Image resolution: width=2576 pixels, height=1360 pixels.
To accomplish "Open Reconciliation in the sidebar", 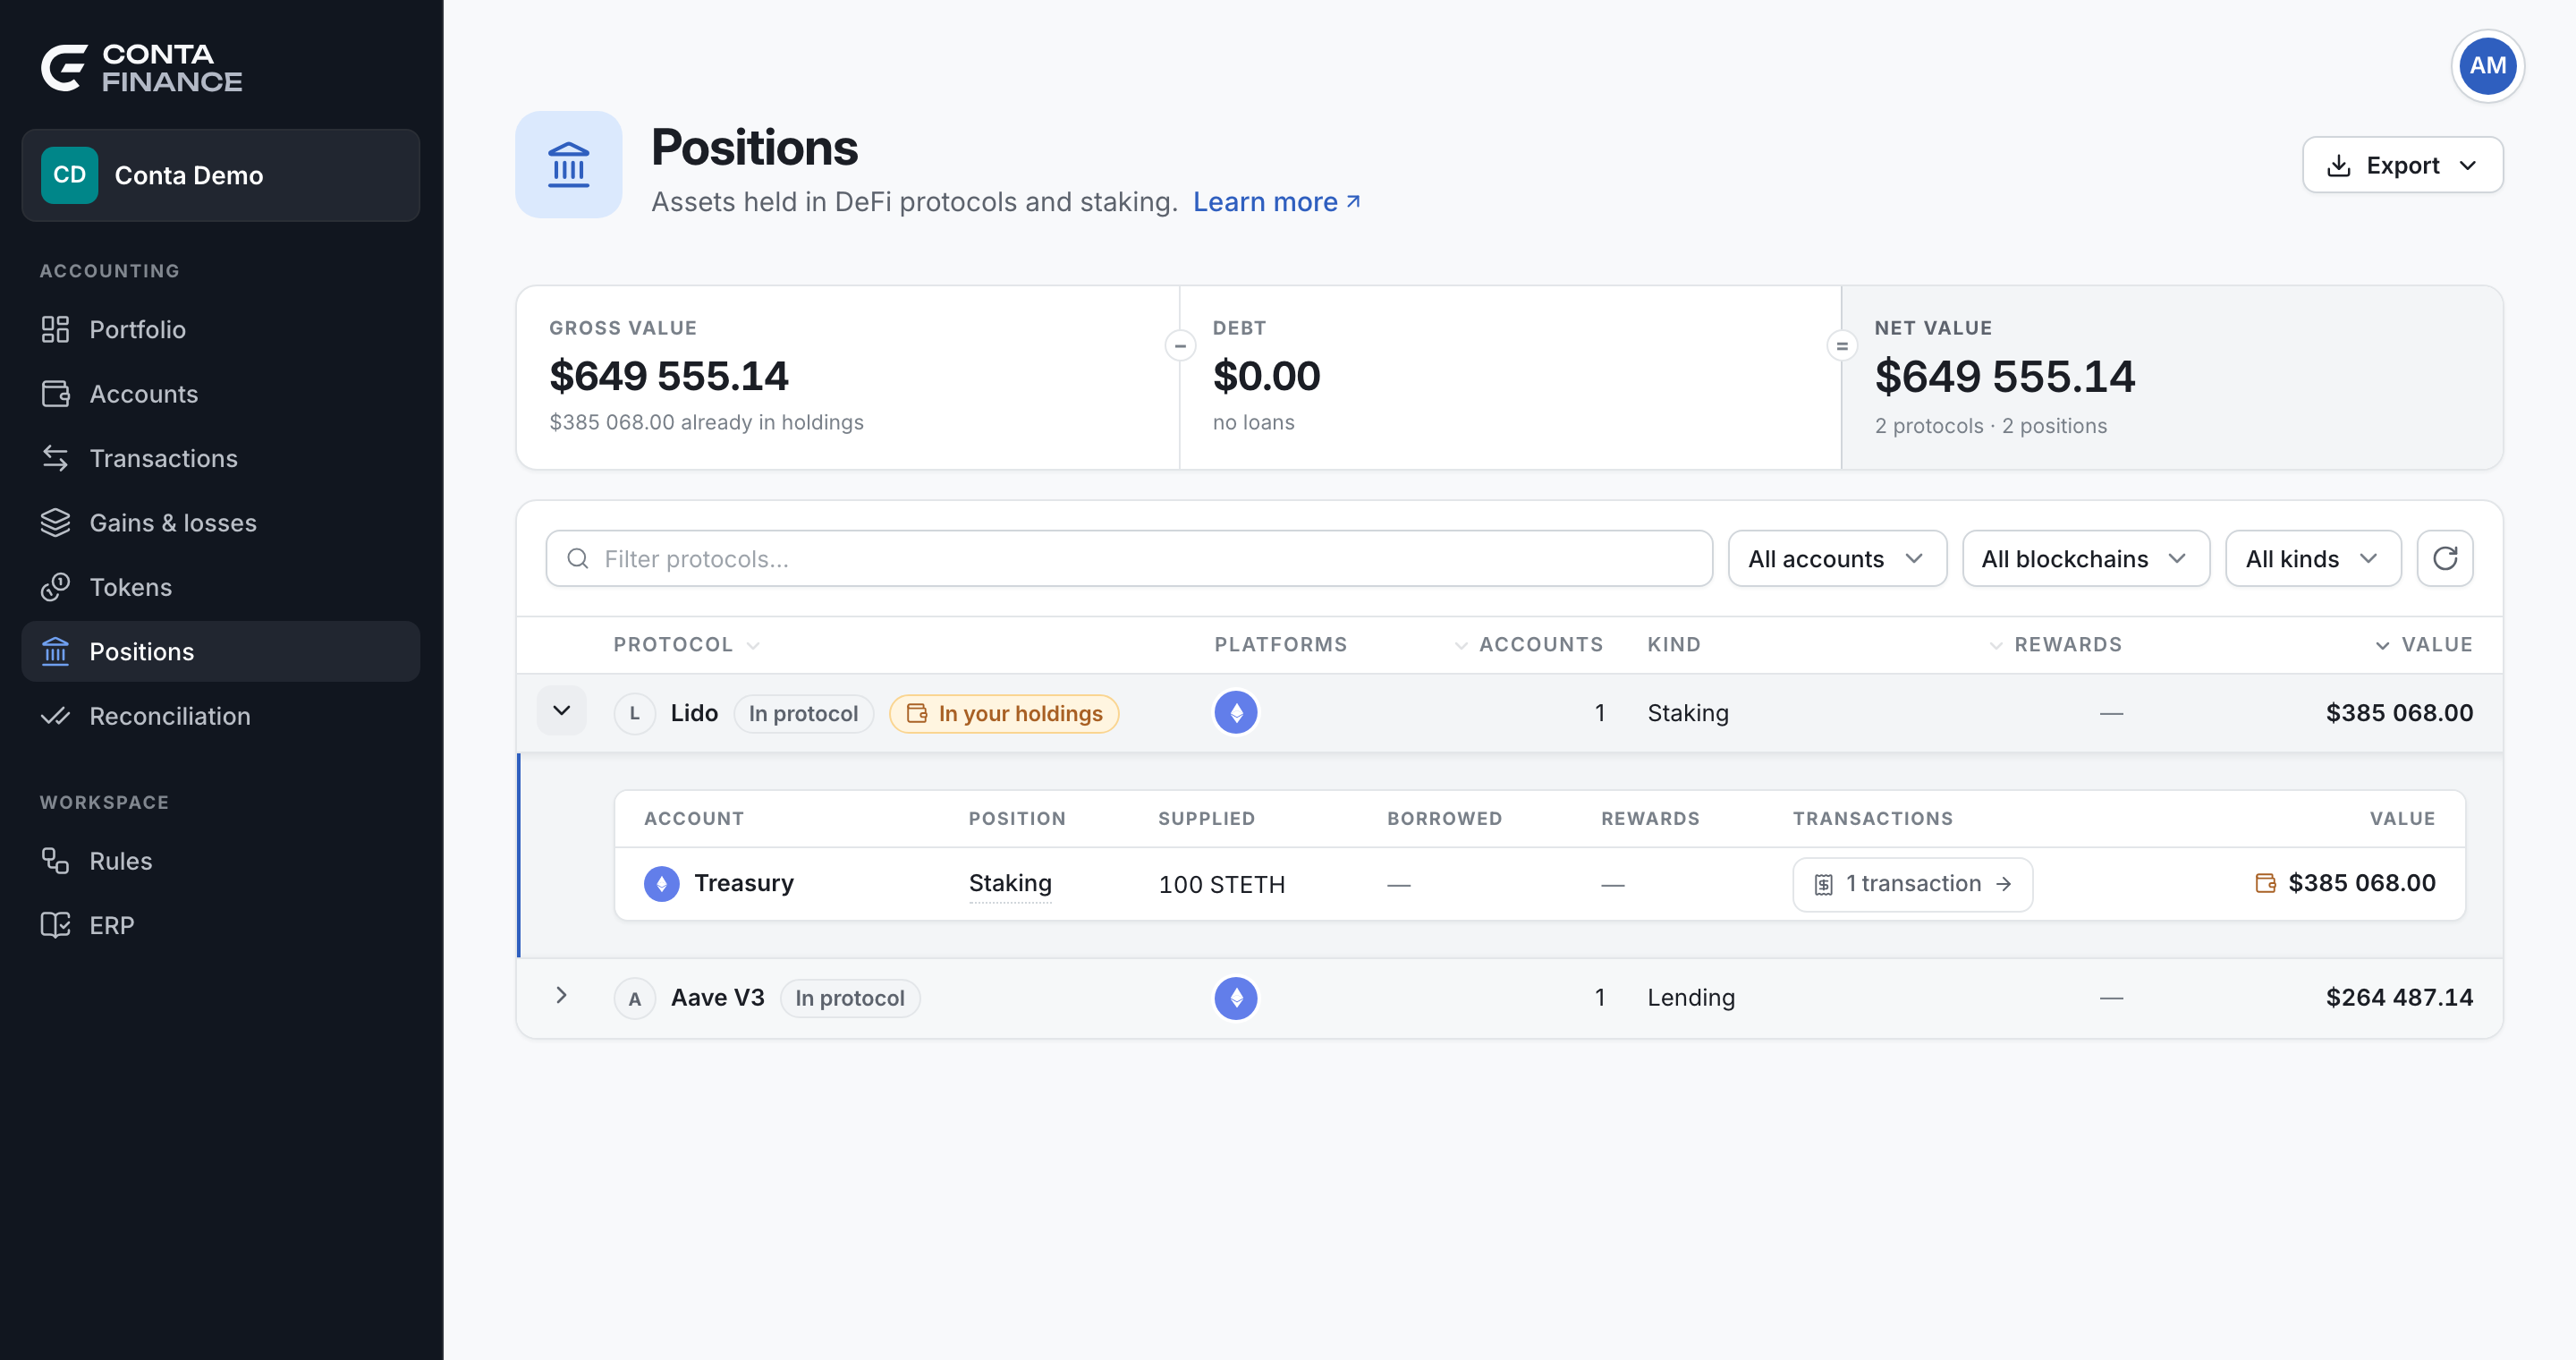I will (220, 716).
